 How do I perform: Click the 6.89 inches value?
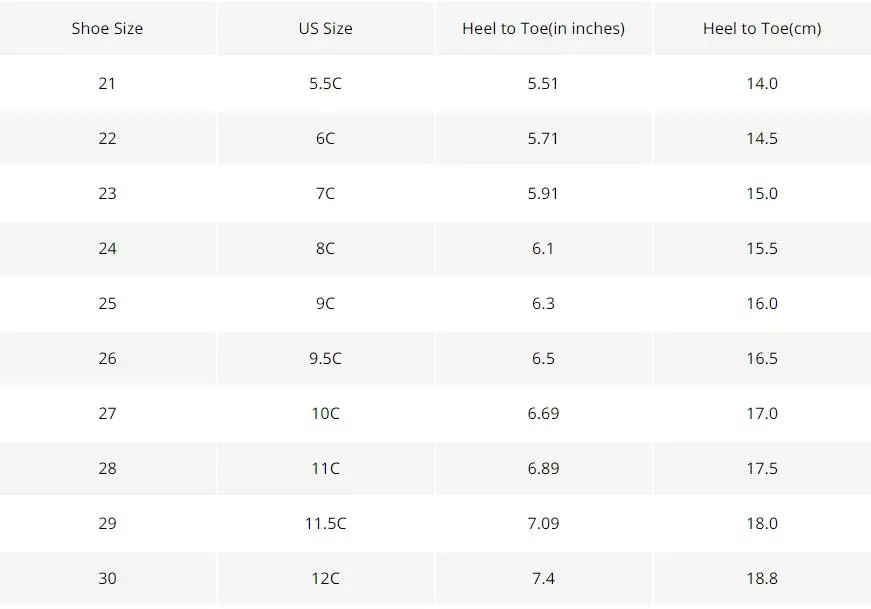click(543, 468)
